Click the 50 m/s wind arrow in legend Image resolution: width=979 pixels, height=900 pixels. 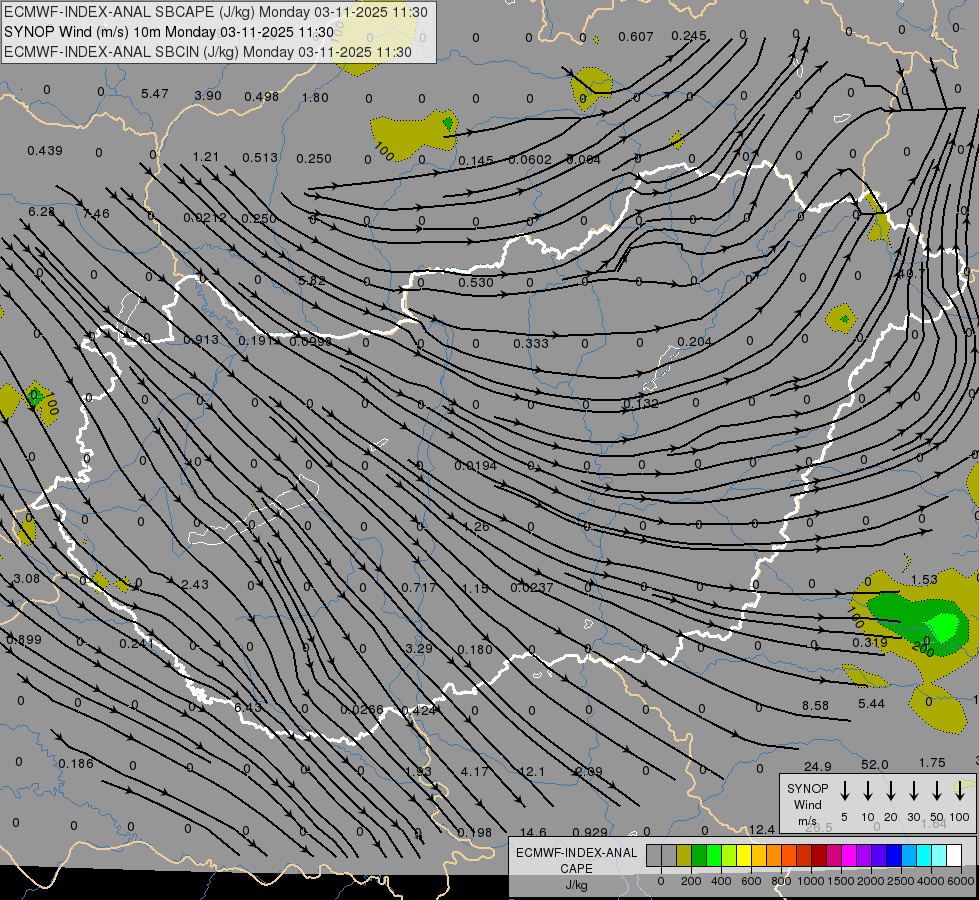(x=937, y=791)
